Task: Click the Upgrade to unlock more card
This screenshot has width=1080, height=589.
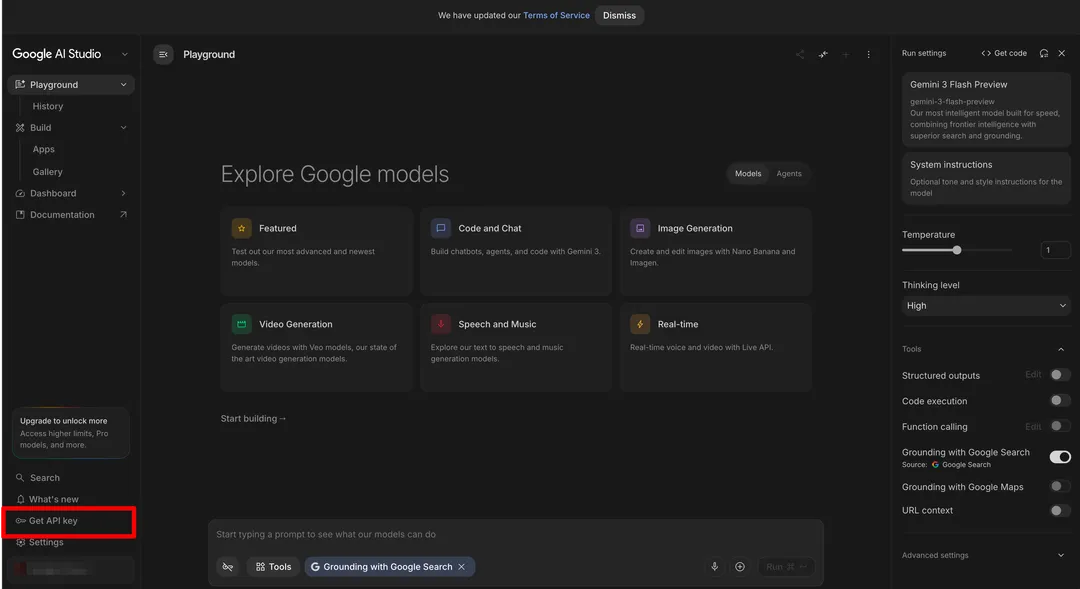Action: [71, 433]
